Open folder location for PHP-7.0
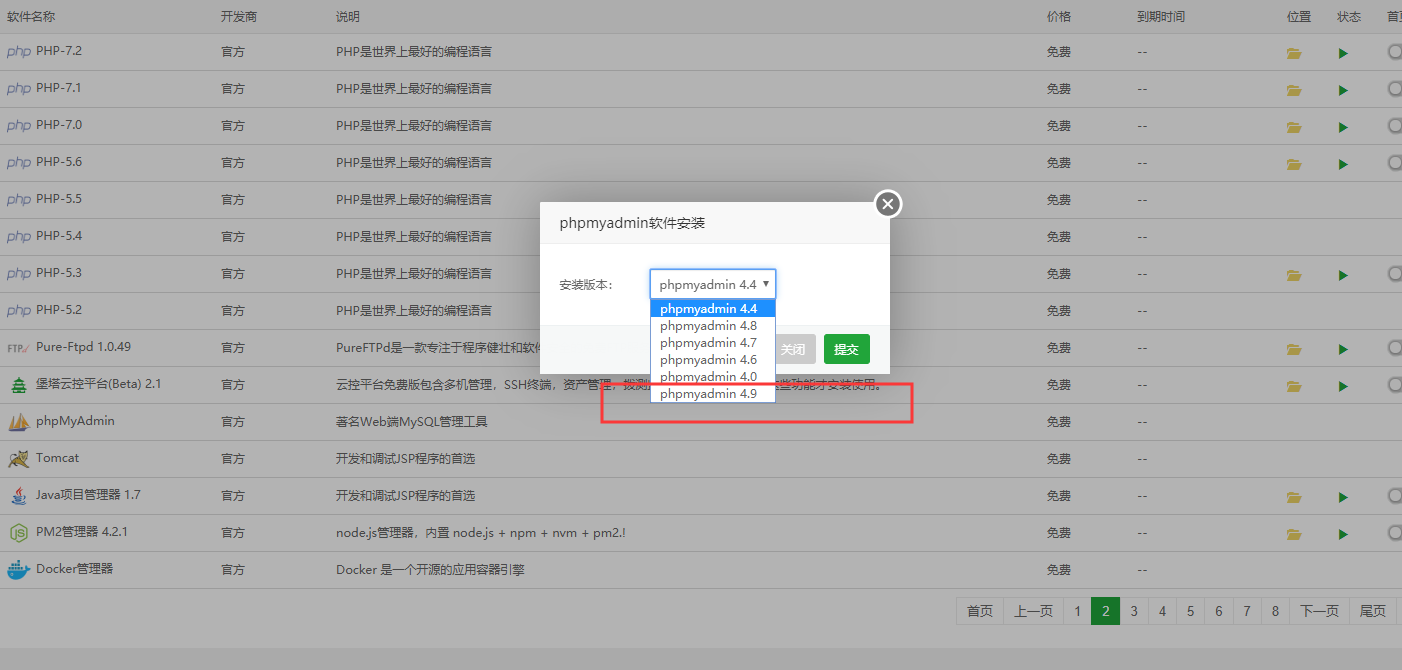Screen dimensions: 1402x670 (x=1294, y=127)
